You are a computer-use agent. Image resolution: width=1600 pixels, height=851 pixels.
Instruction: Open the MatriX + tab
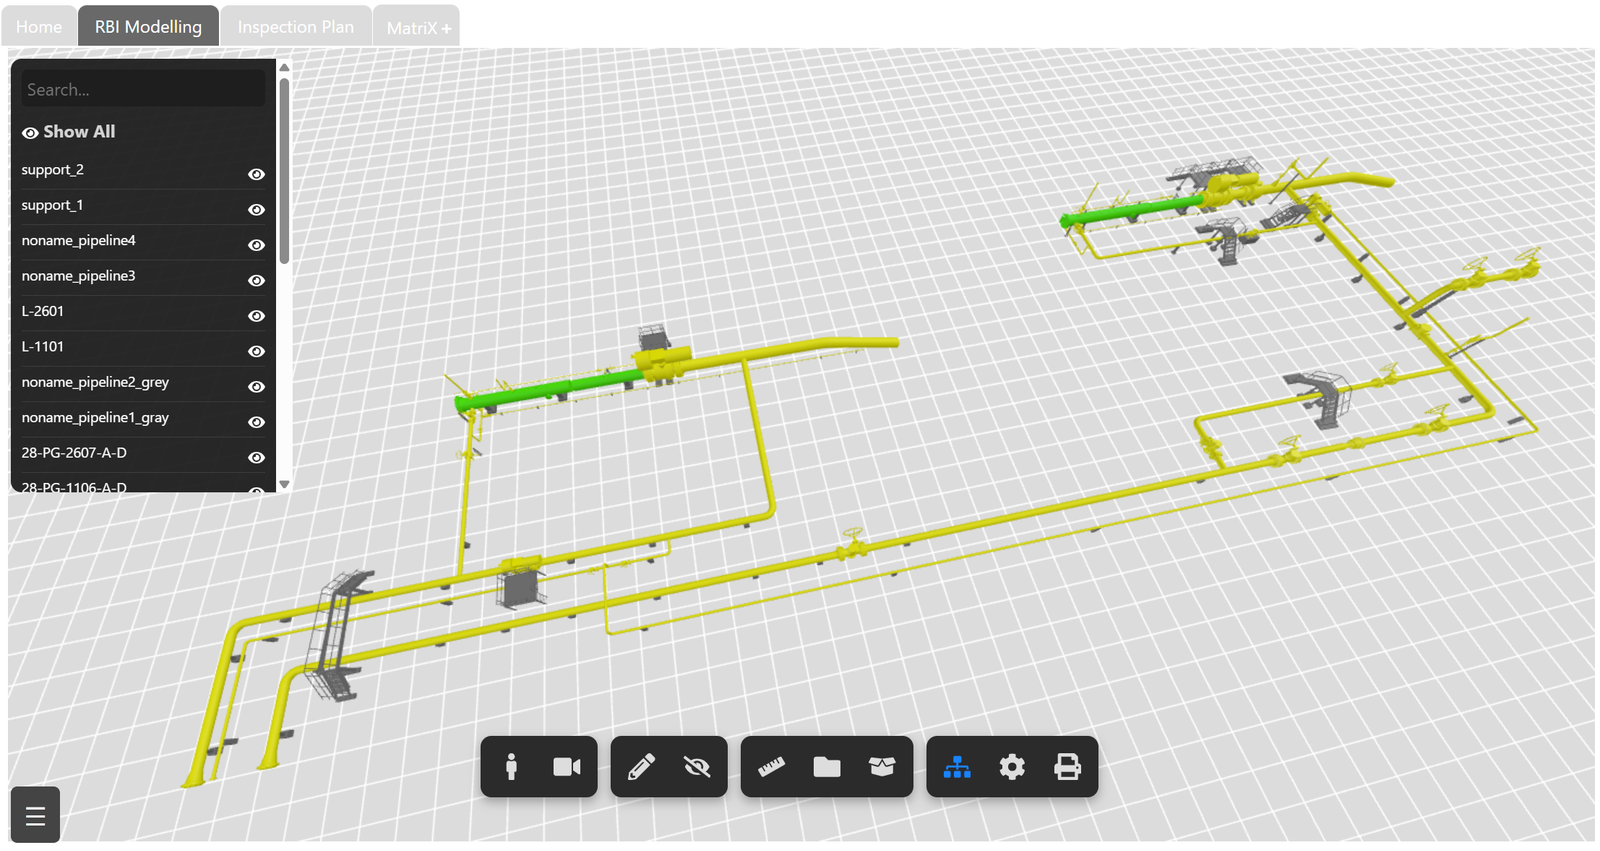(x=418, y=28)
